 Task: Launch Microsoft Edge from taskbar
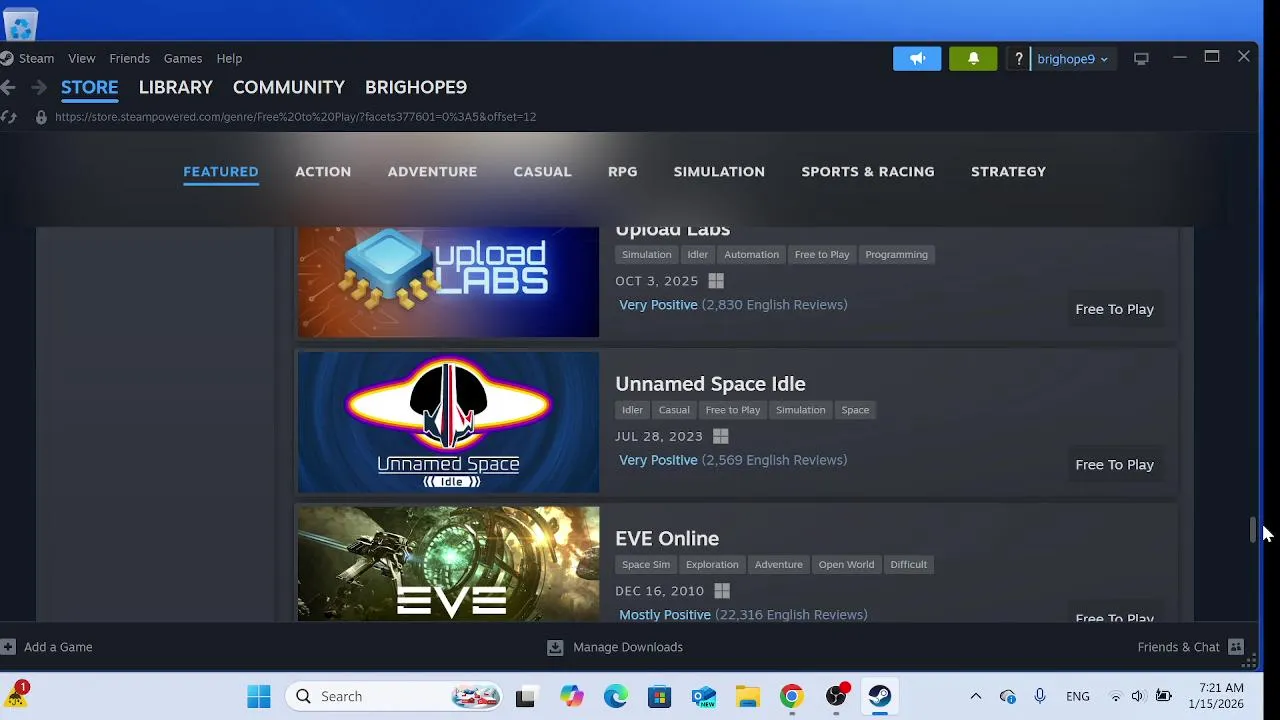615,696
